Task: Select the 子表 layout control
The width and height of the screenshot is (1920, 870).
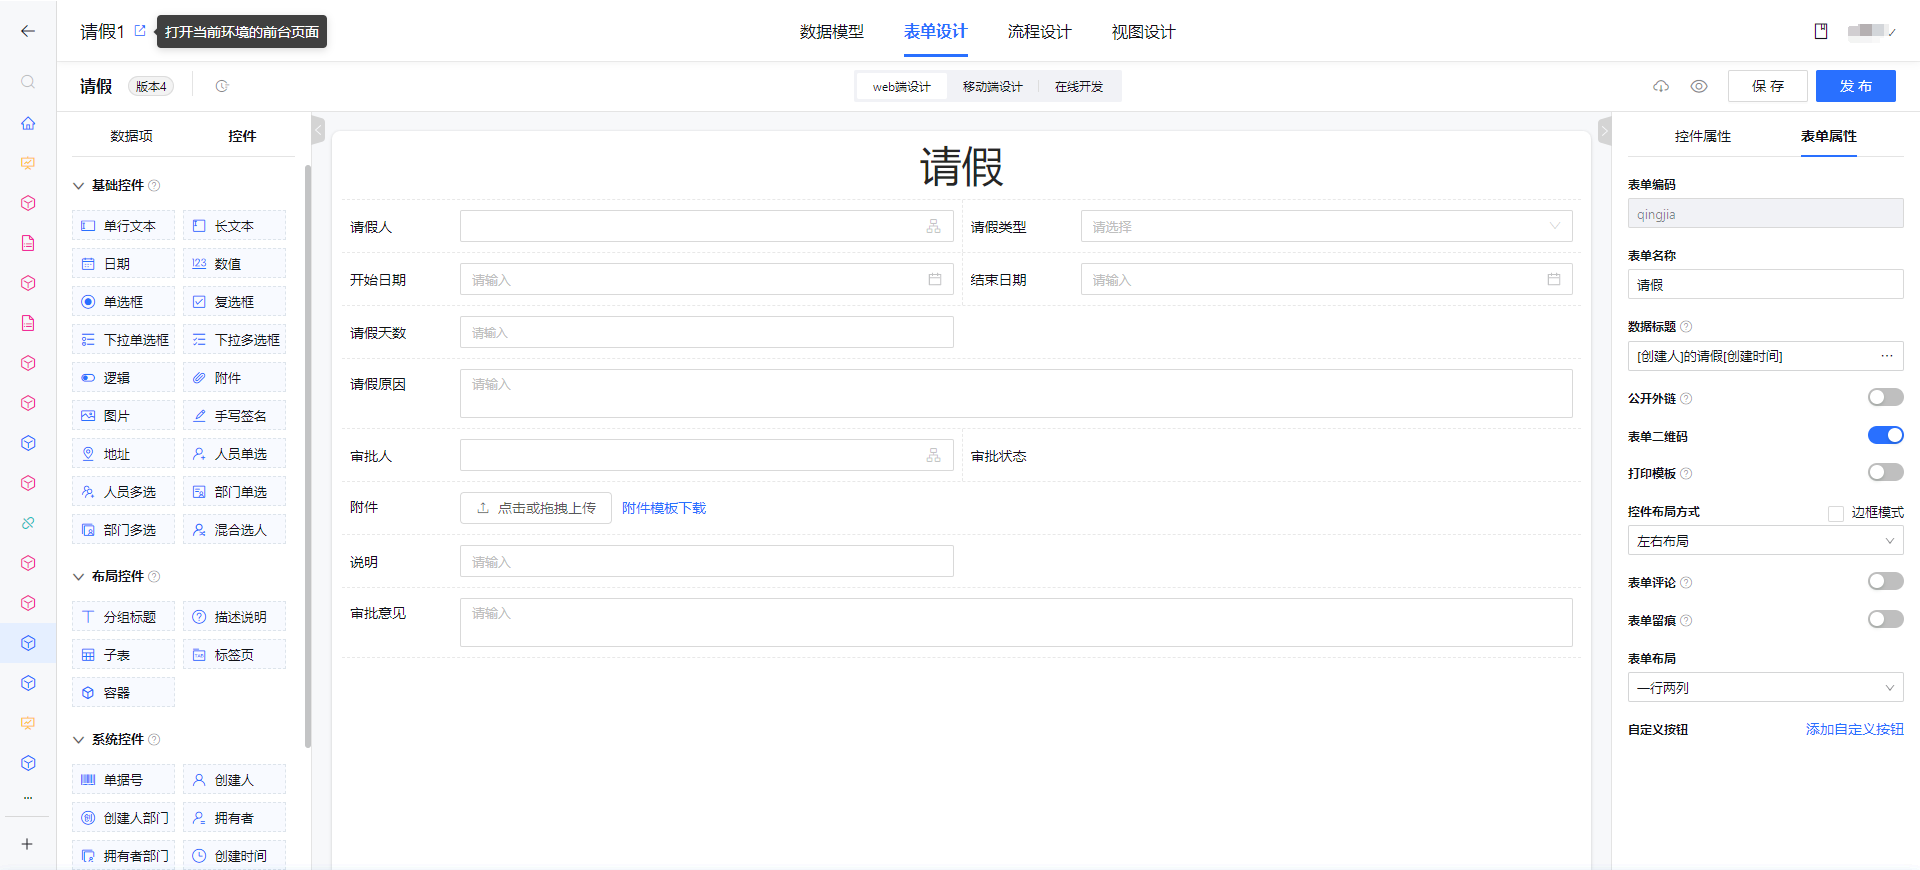Action: (123, 655)
